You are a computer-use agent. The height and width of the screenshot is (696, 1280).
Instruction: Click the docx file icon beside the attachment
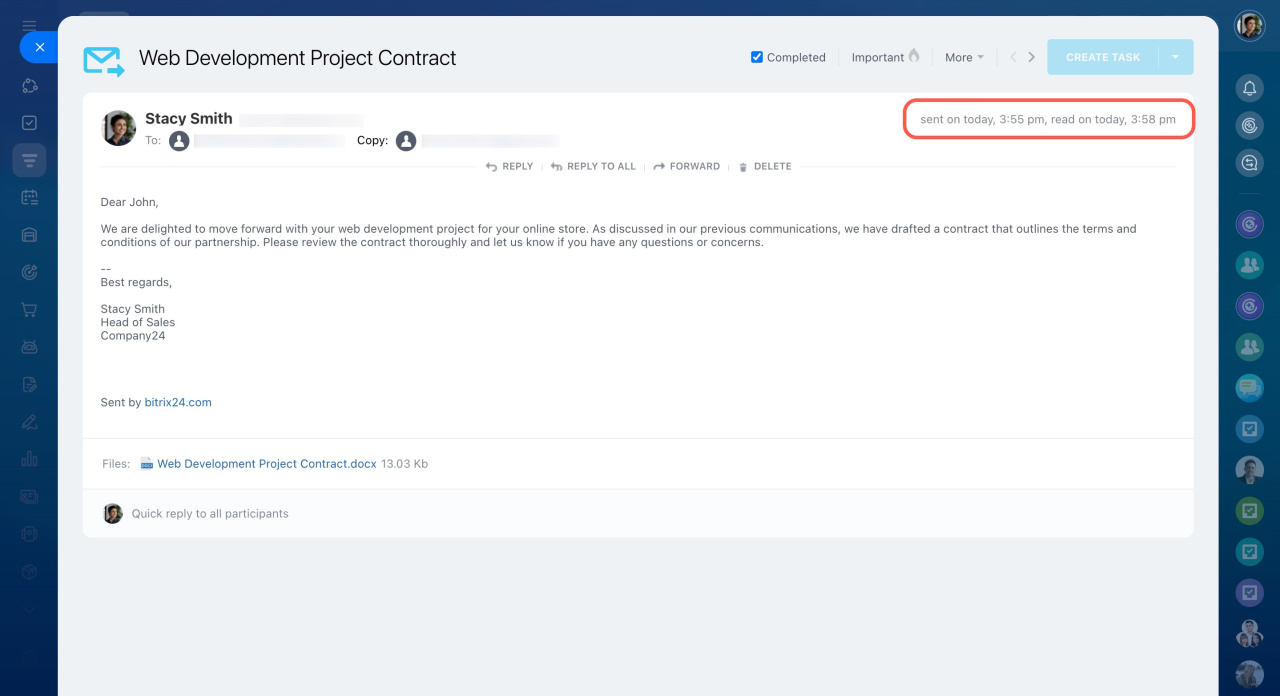(147, 464)
